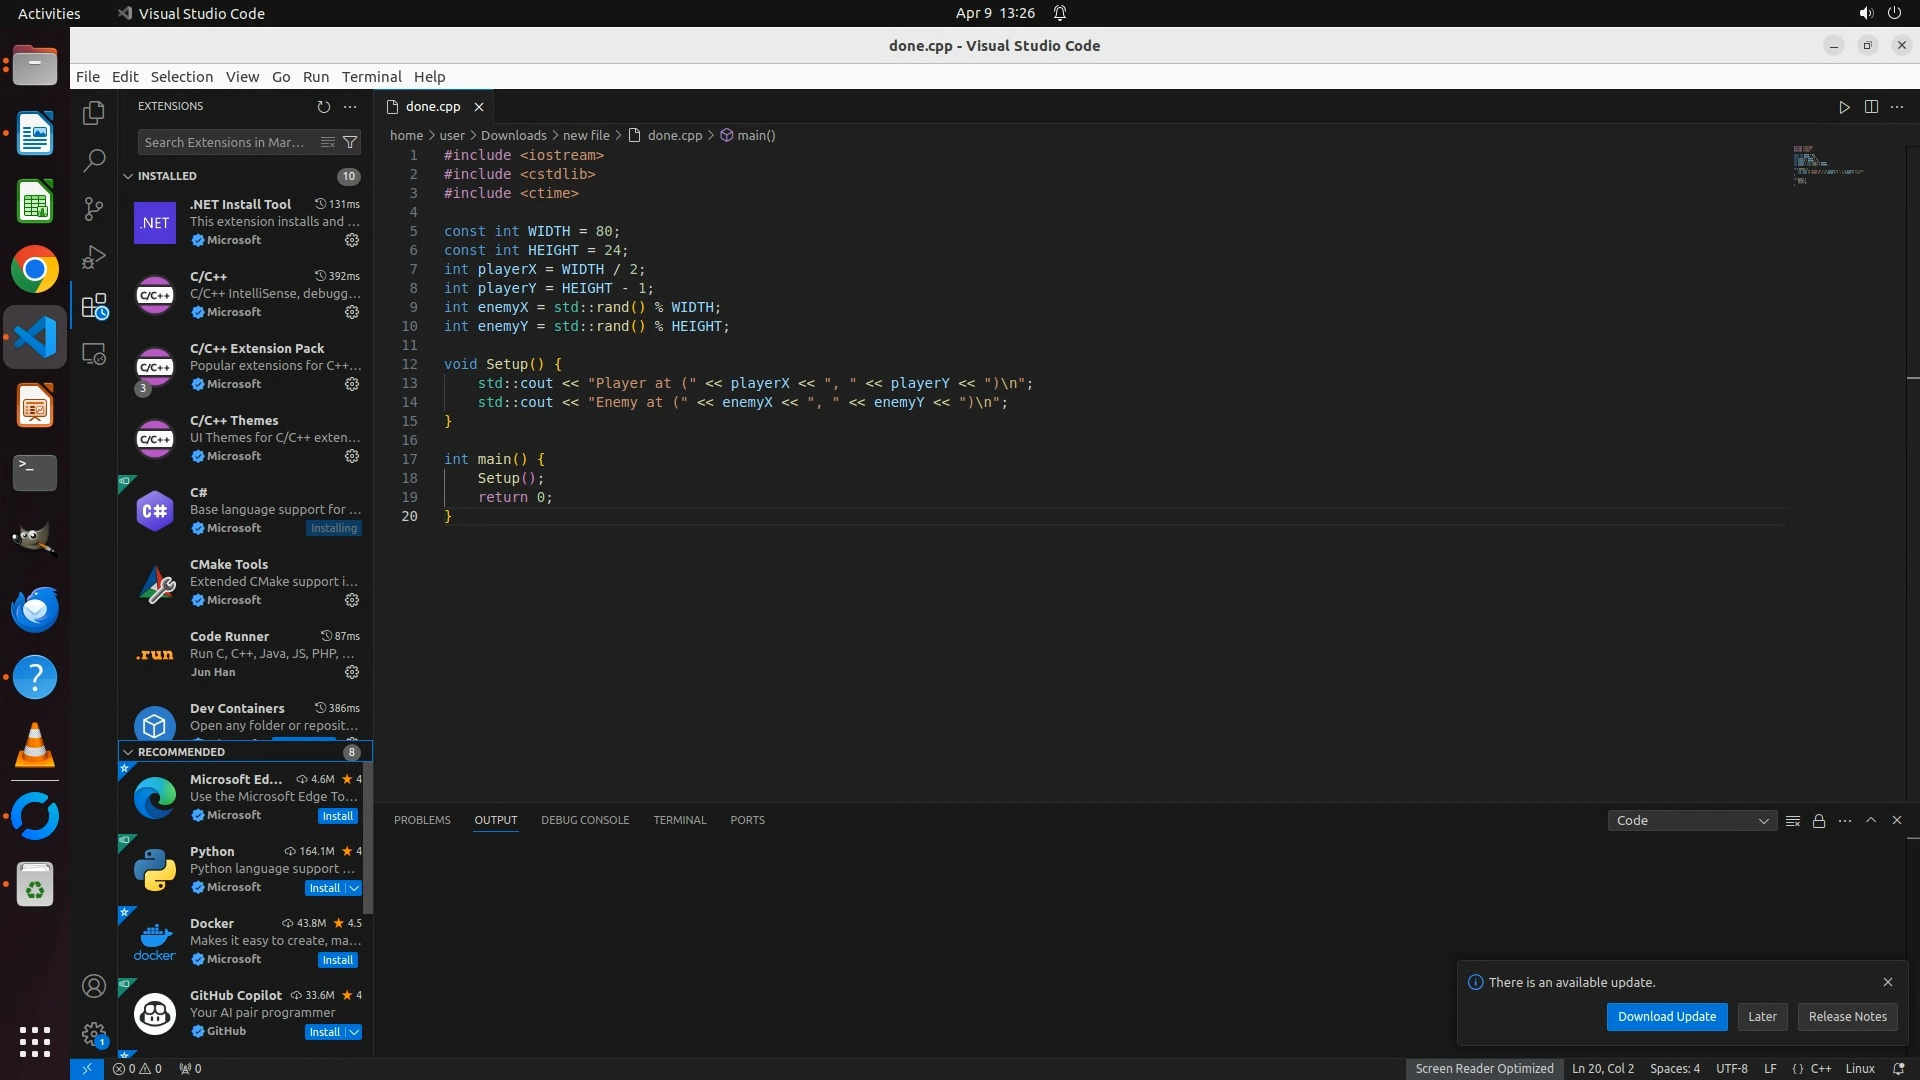The width and height of the screenshot is (1920, 1080).
Task: Collapse the INSTALLED extensions section
Action: 128,176
